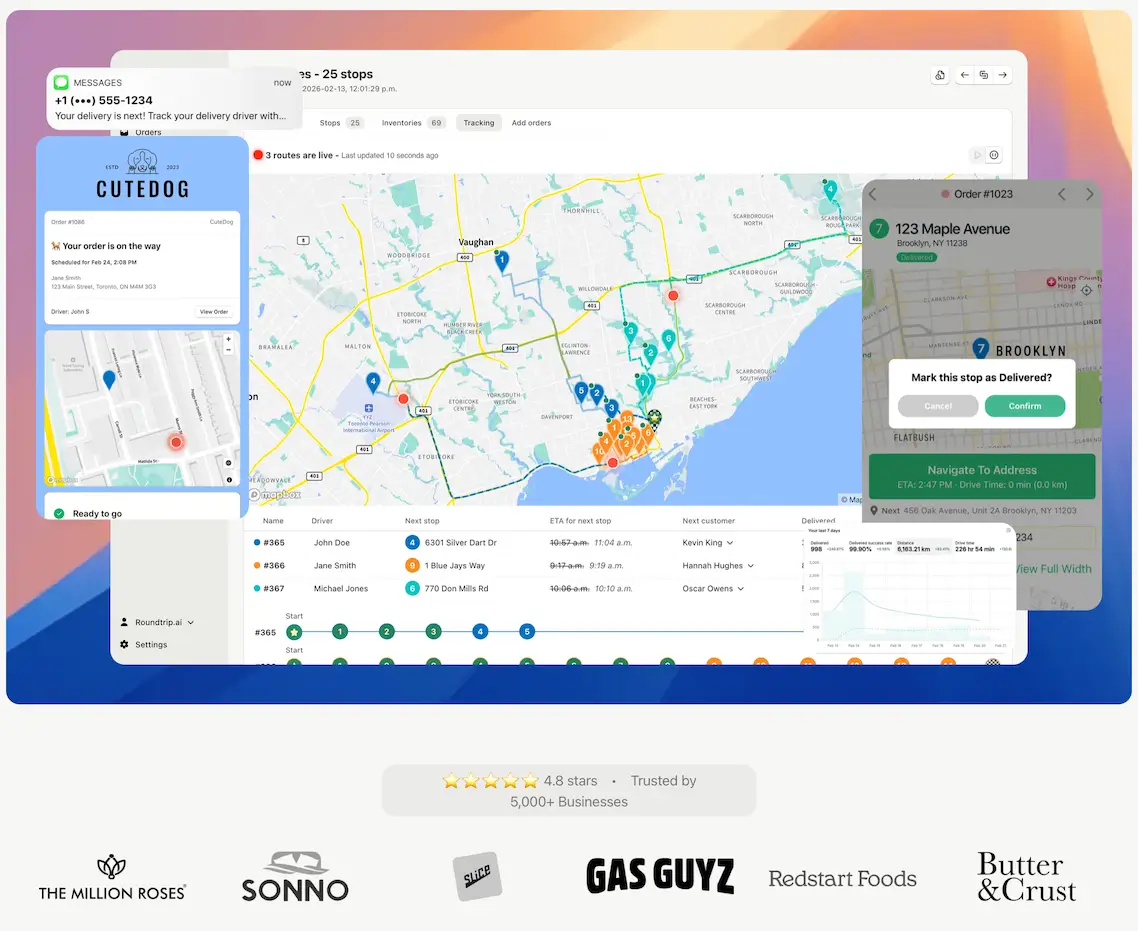Confirm marking the stop as Delivered
The width and height of the screenshot is (1138, 931).
point(1025,406)
